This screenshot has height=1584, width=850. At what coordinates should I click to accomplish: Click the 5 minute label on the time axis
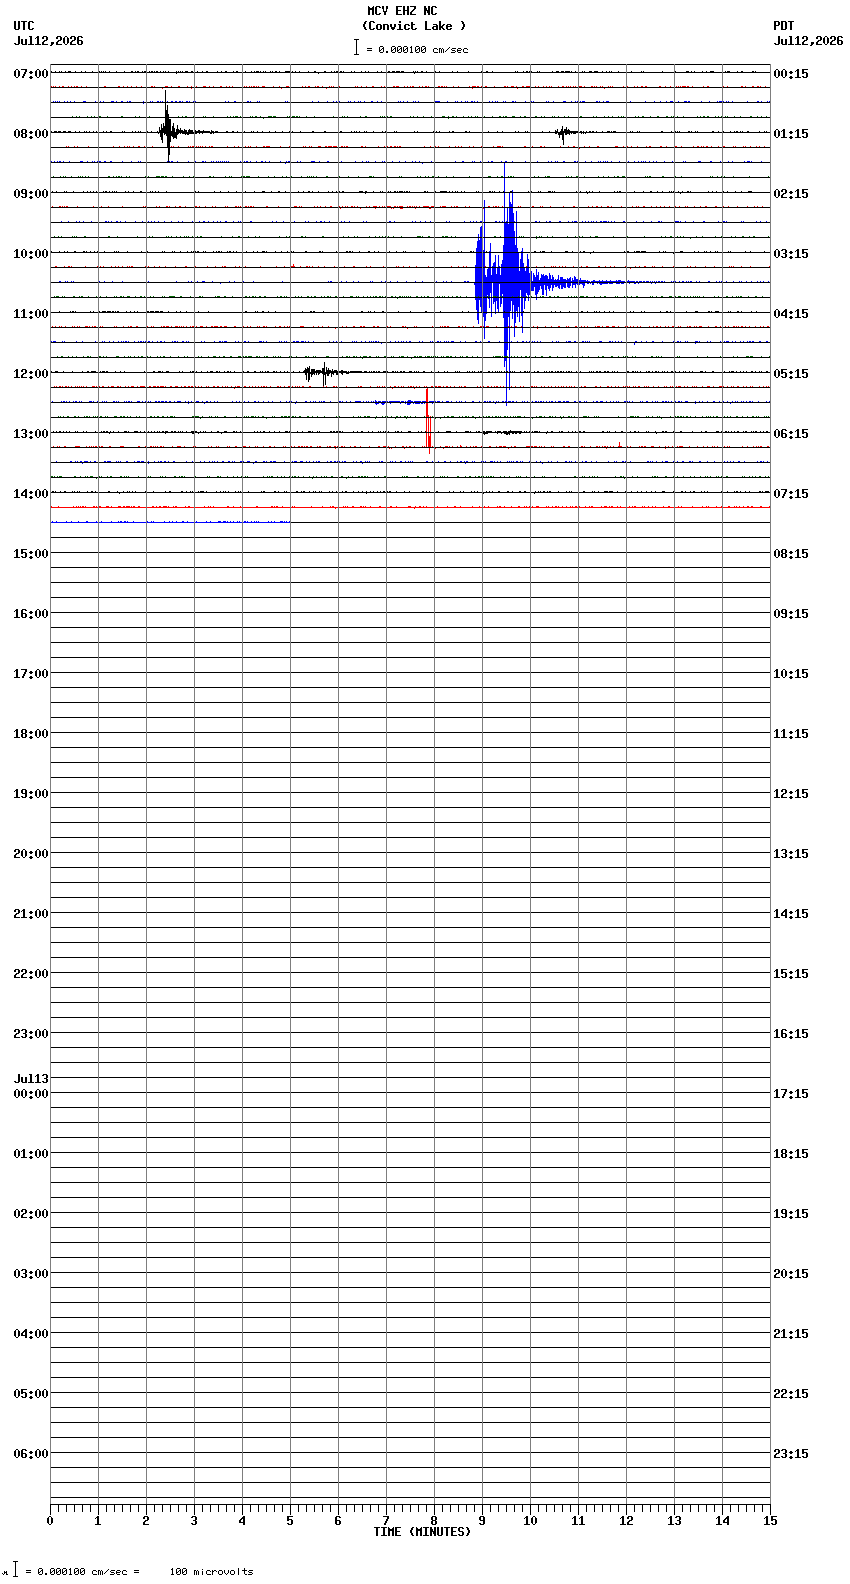pyautogui.click(x=290, y=1521)
